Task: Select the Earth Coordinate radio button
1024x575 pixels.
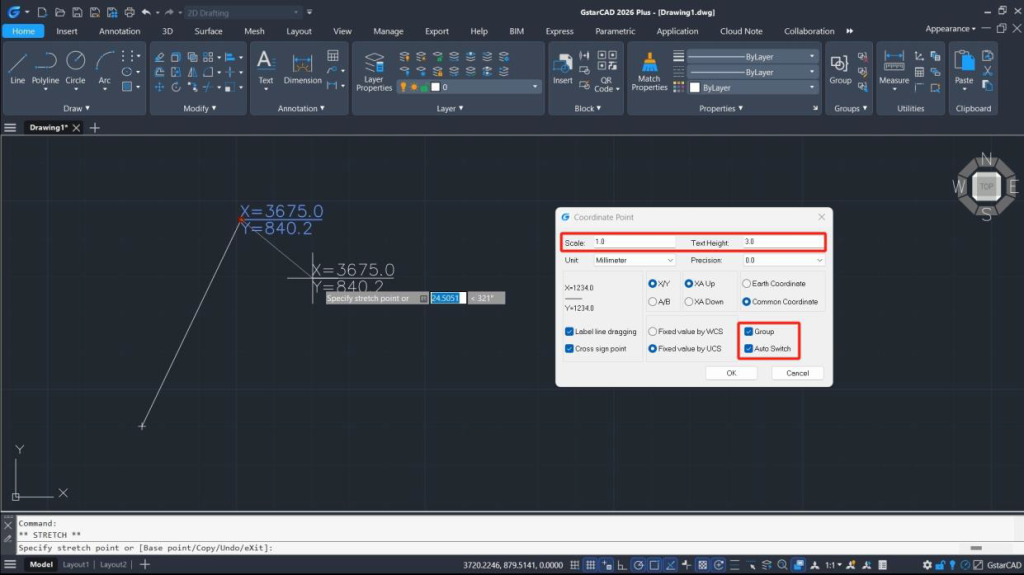Action: (x=747, y=284)
